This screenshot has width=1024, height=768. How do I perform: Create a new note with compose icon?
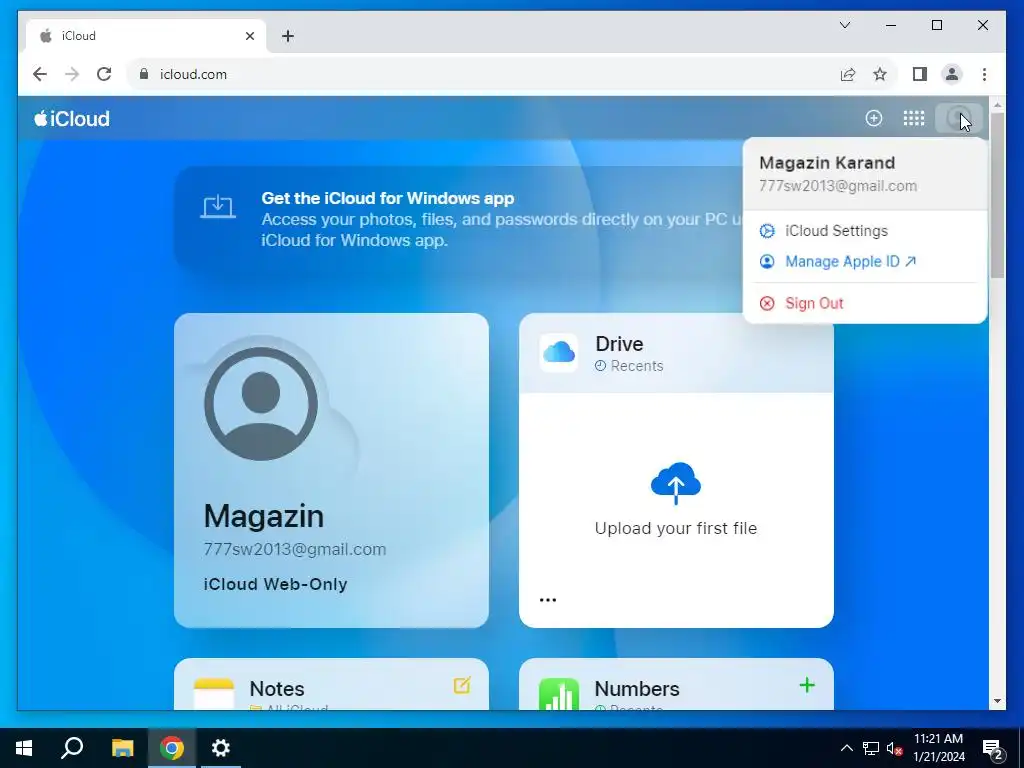coord(462,685)
